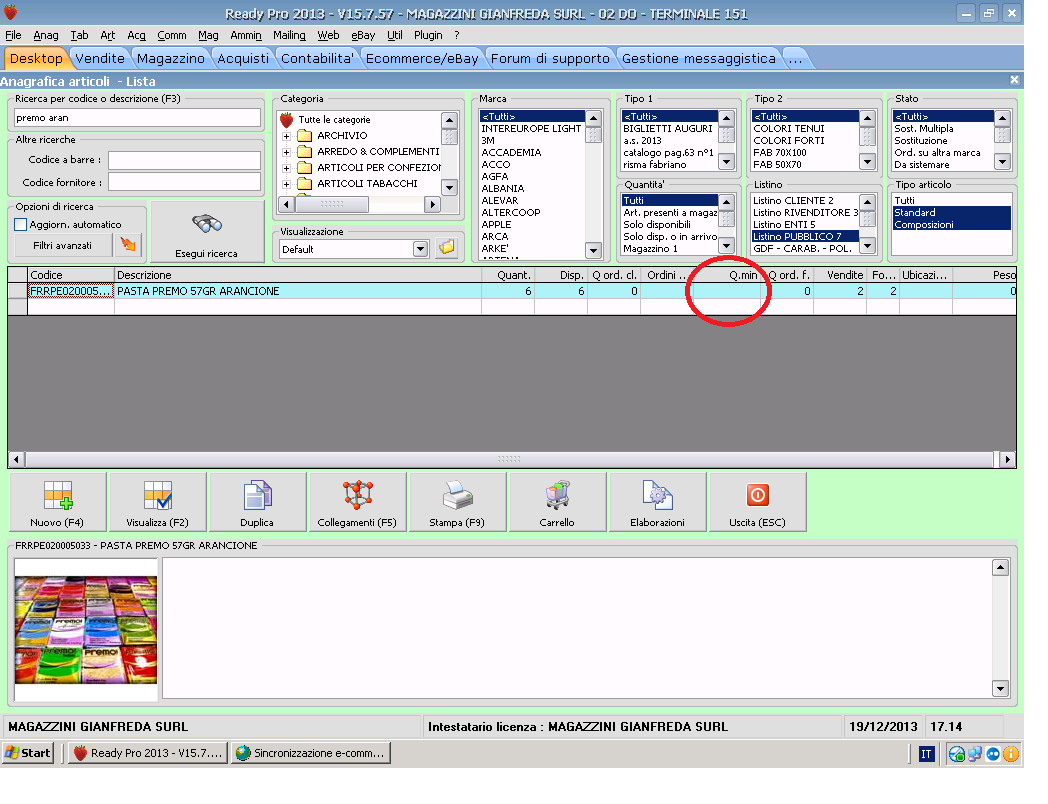Image resolution: width=1048 pixels, height=804 pixels.
Task: Click the Elaborazioni gear document icon
Action: pyautogui.click(x=657, y=502)
